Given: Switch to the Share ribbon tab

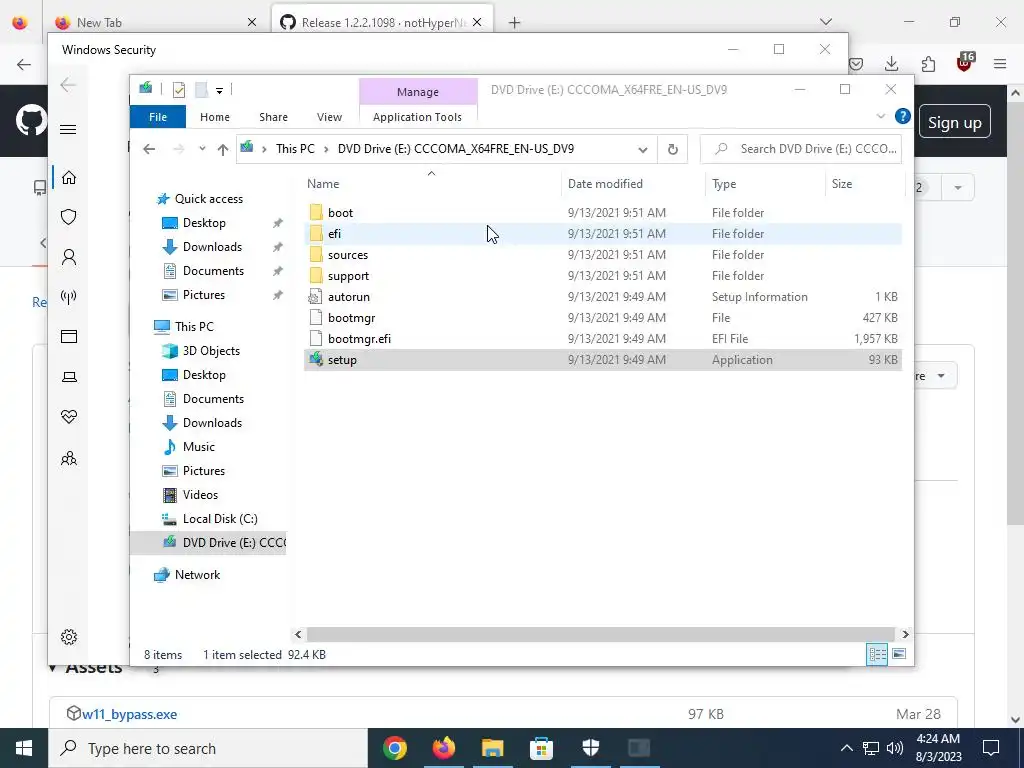Looking at the screenshot, I should pos(273,117).
